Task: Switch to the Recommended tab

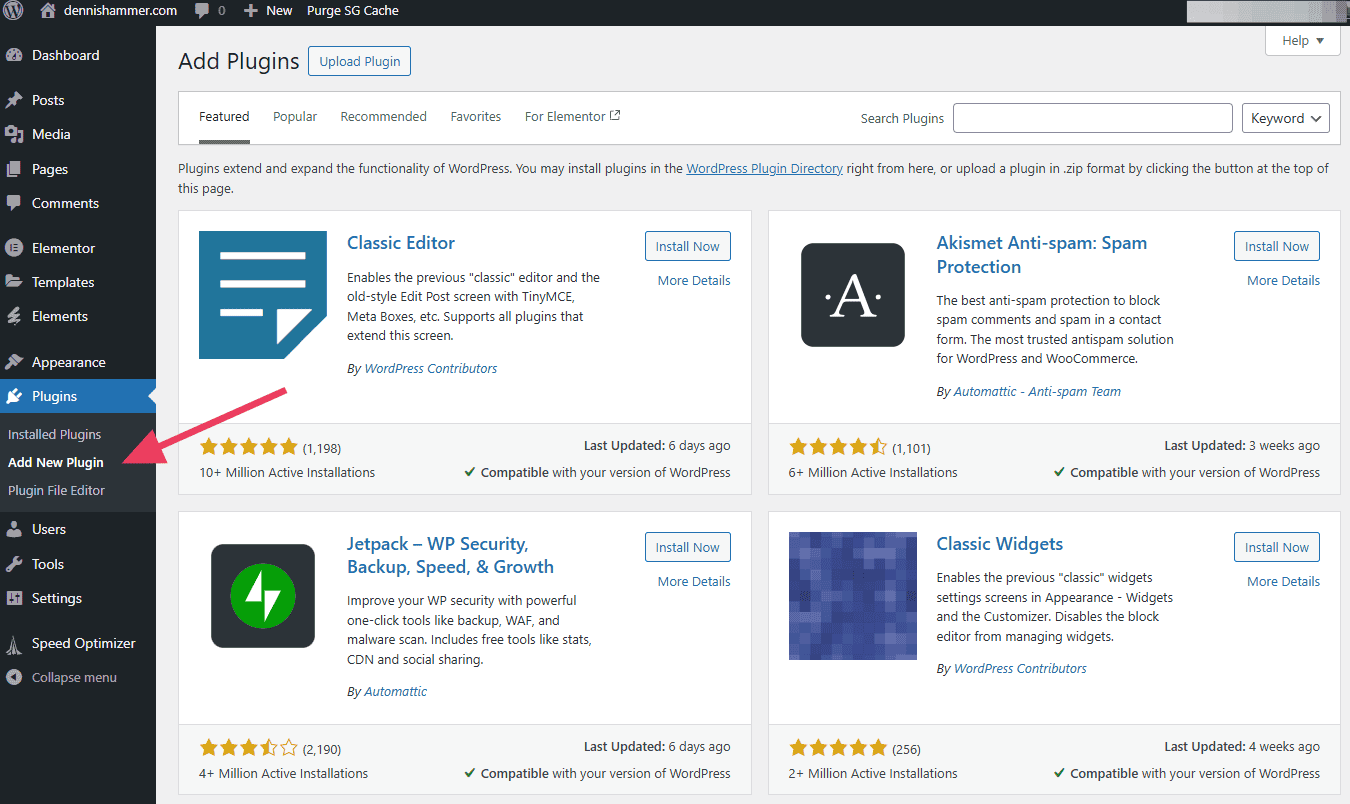Action: 383,116
